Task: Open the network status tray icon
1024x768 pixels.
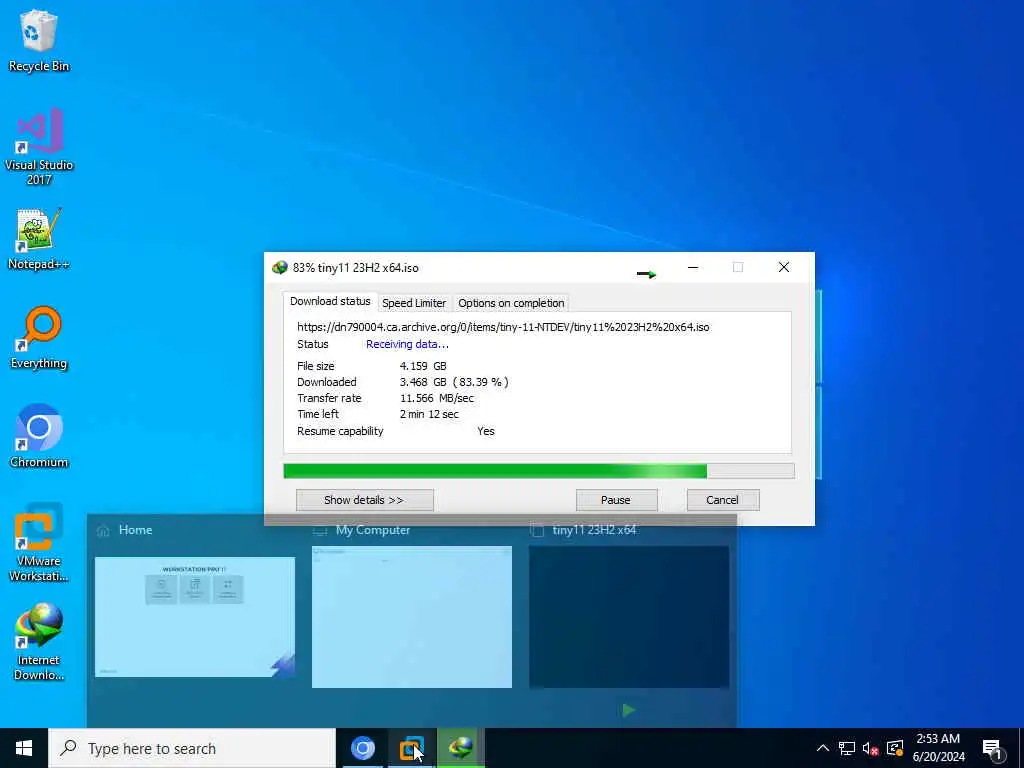Action: [847, 748]
